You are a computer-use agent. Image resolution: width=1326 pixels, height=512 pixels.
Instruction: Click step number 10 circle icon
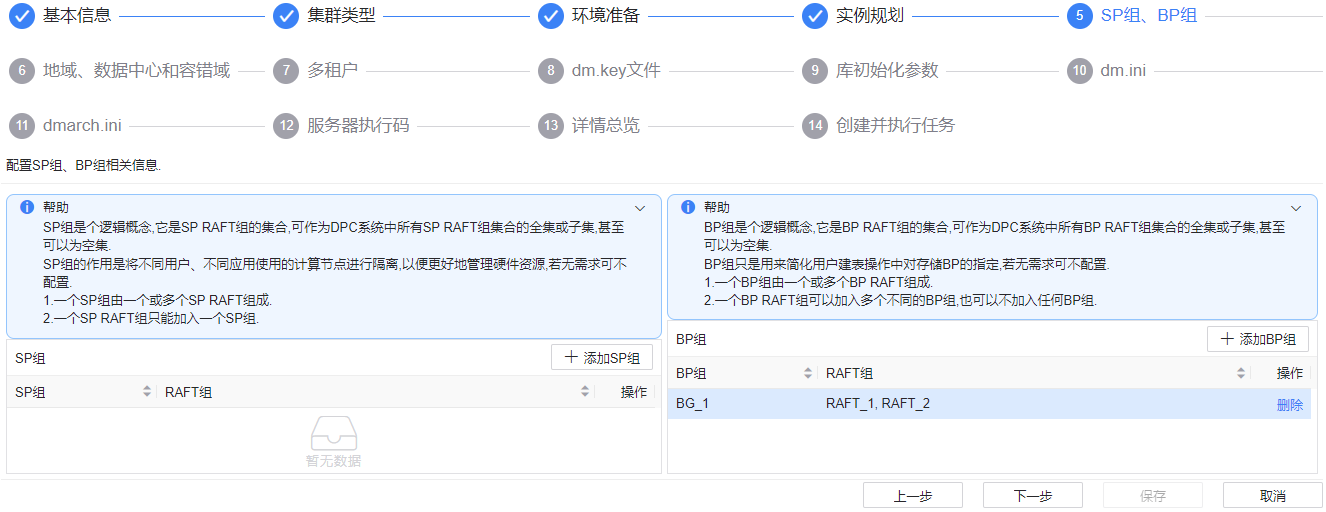pos(1079,71)
